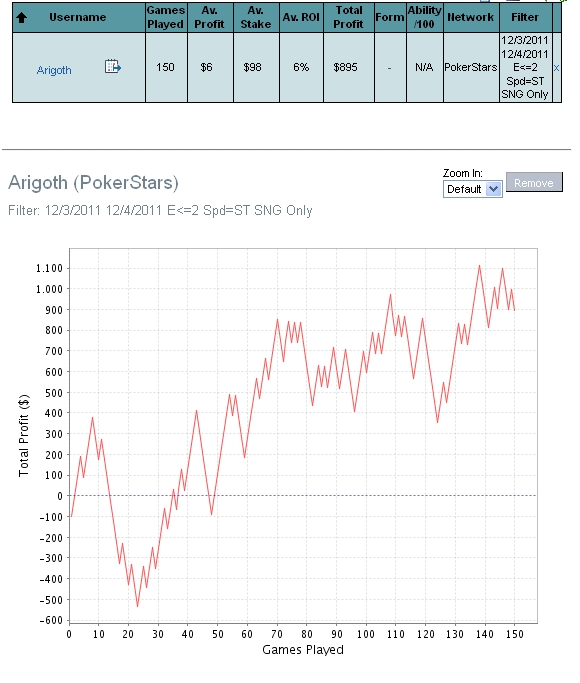Click the profit graph low near -500
Viewport: 580px width, 683px height.
[137, 606]
